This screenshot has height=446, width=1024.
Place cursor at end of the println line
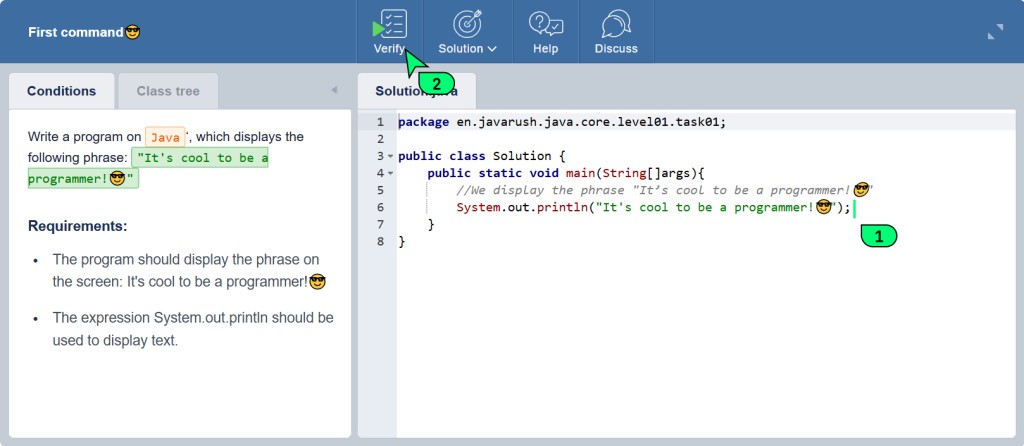point(853,208)
